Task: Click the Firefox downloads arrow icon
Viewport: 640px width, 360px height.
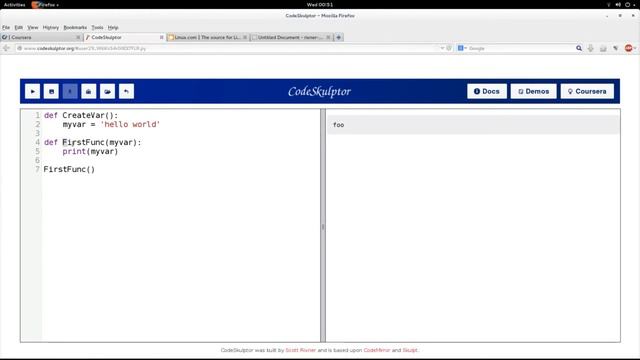Action: click(x=591, y=48)
